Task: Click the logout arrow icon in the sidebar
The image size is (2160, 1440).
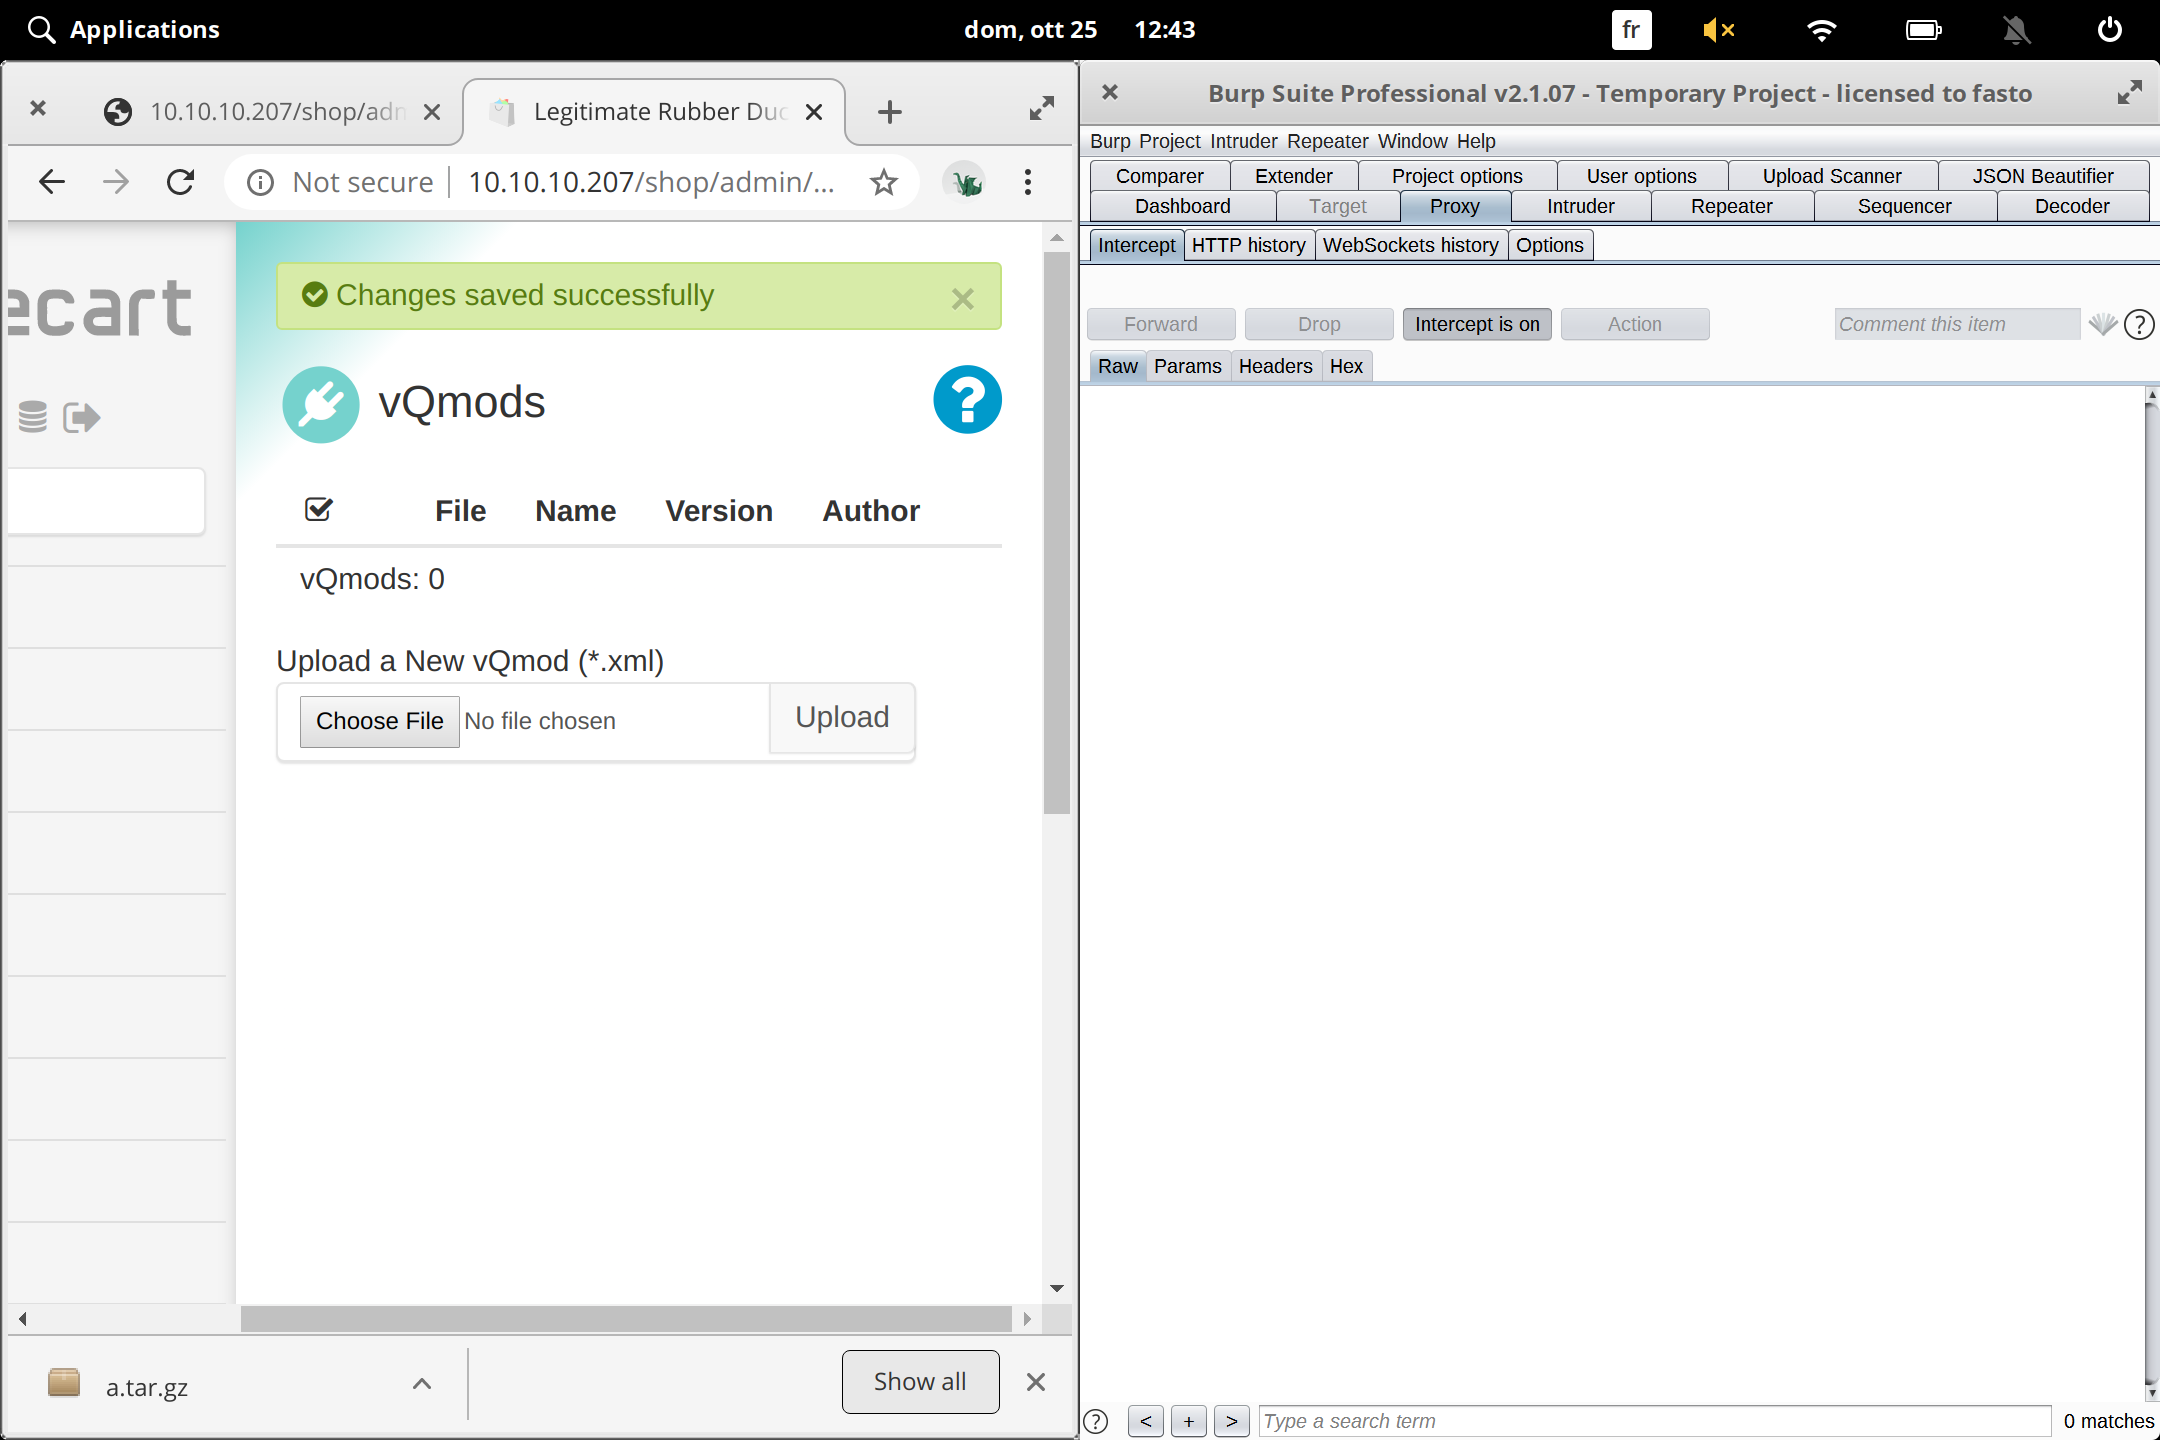Action: coord(81,417)
